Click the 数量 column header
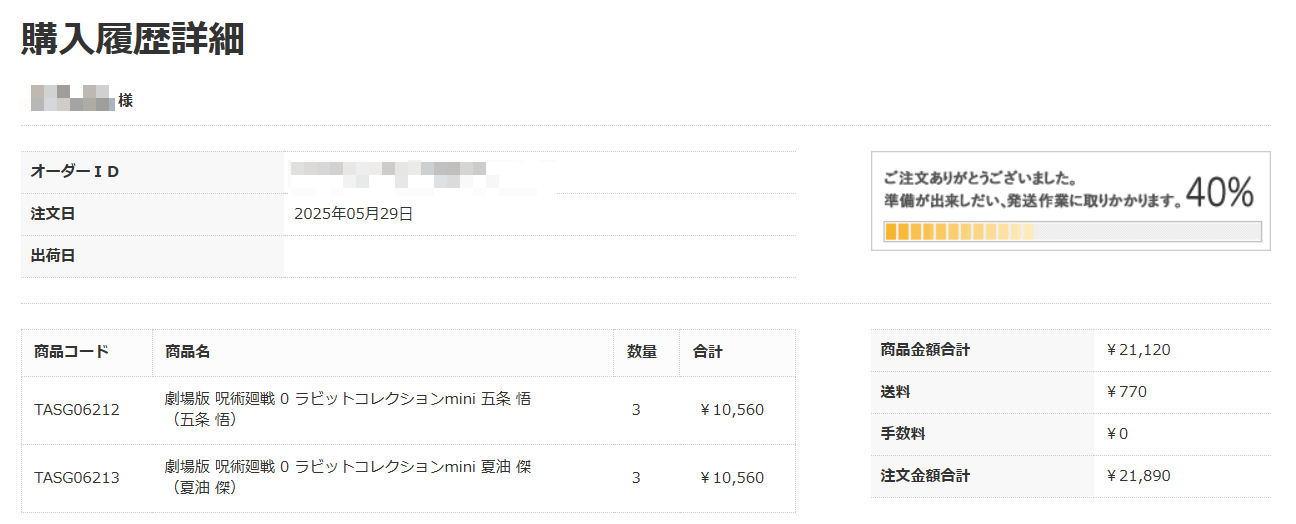 (x=642, y=352)
